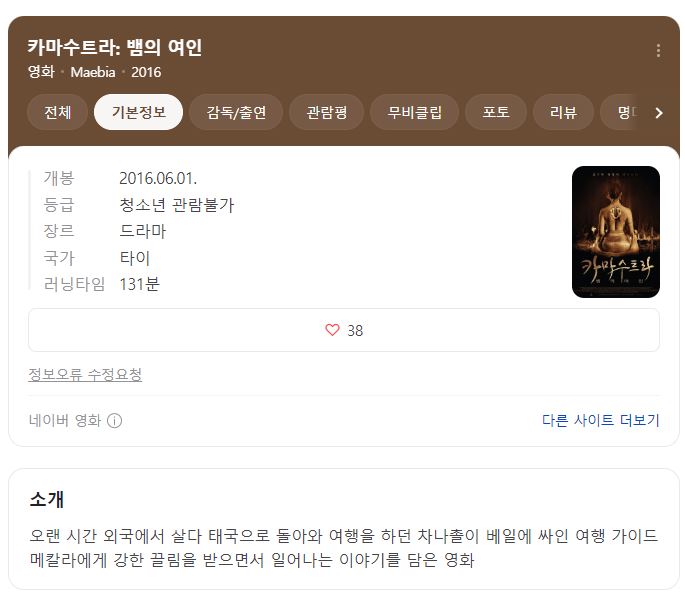Go to the 무비클립 tab

(x=415, y=112)
